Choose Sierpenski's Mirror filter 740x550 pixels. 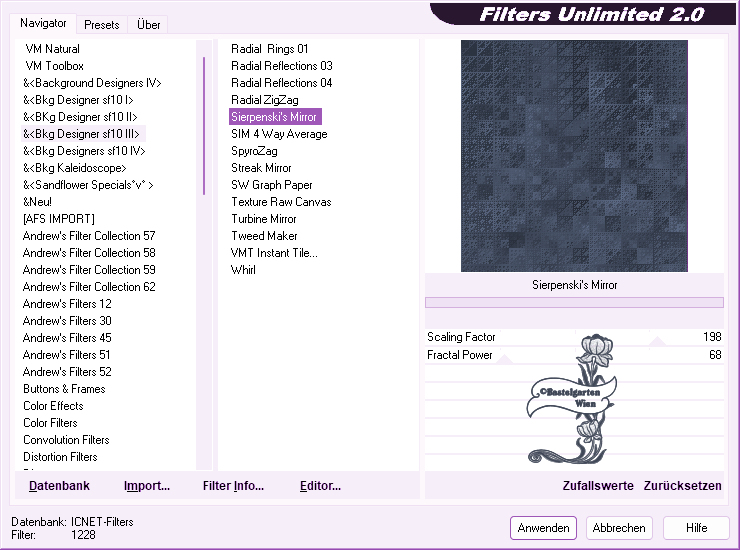[x=275, y=117]
